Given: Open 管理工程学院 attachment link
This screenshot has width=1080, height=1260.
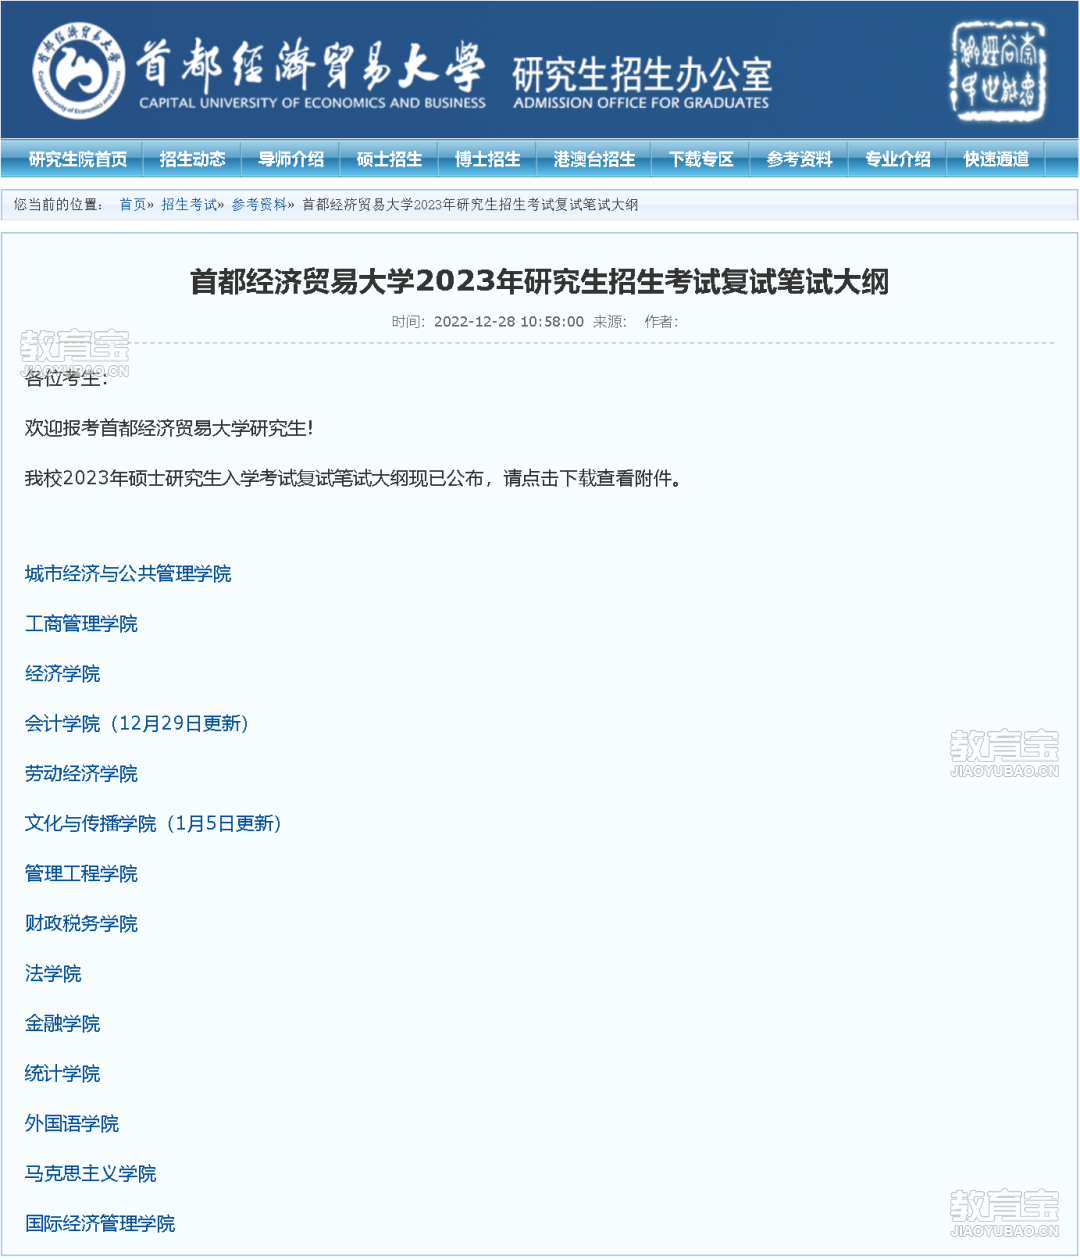Looking at the screenshot, I should 81,874.
